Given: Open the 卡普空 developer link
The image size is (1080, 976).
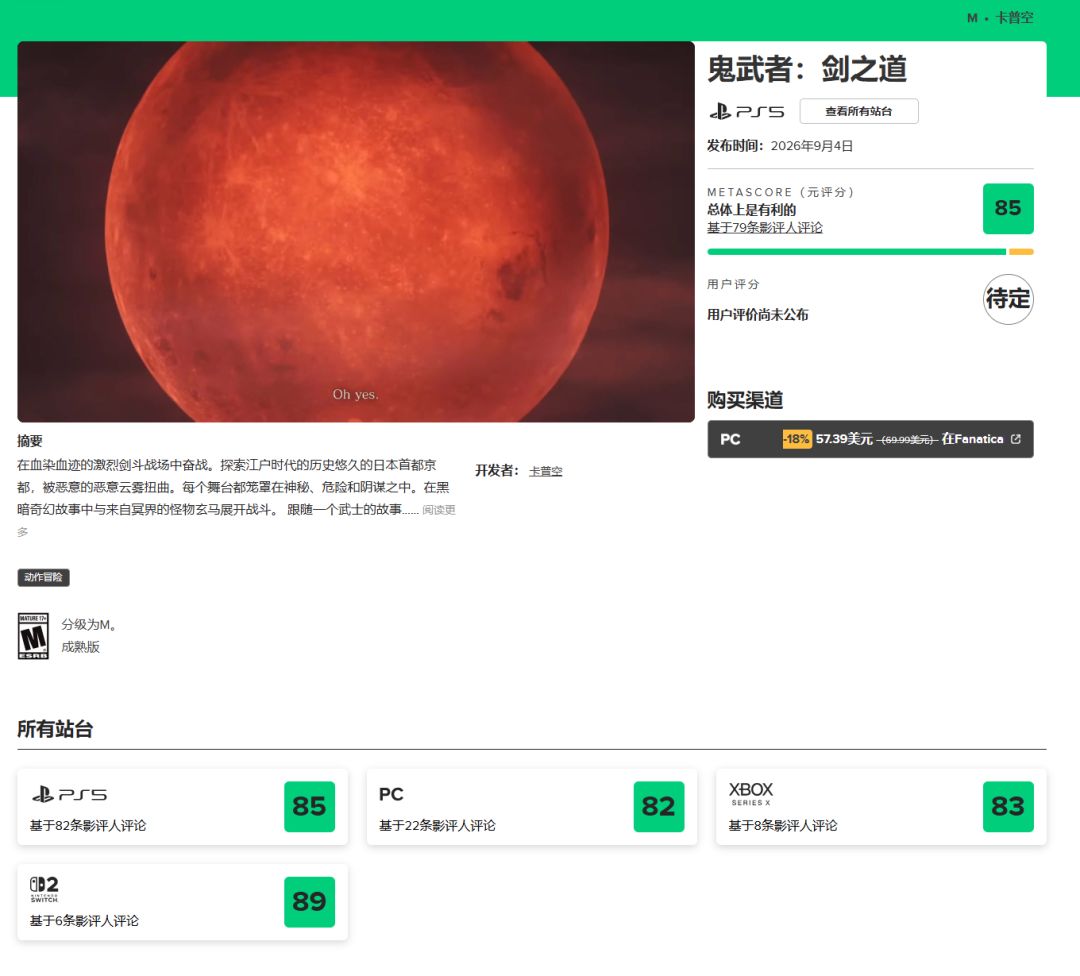Looking at the screenshot, I should 546,471.
